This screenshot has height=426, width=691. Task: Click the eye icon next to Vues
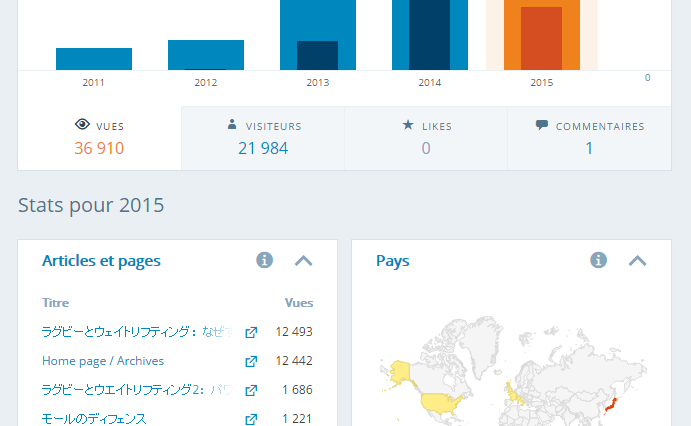pyautogui.click(x=82, y=125)
